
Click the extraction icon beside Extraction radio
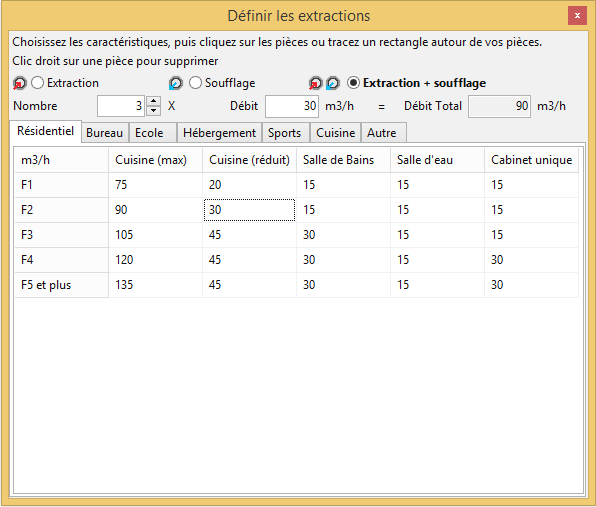19,83
